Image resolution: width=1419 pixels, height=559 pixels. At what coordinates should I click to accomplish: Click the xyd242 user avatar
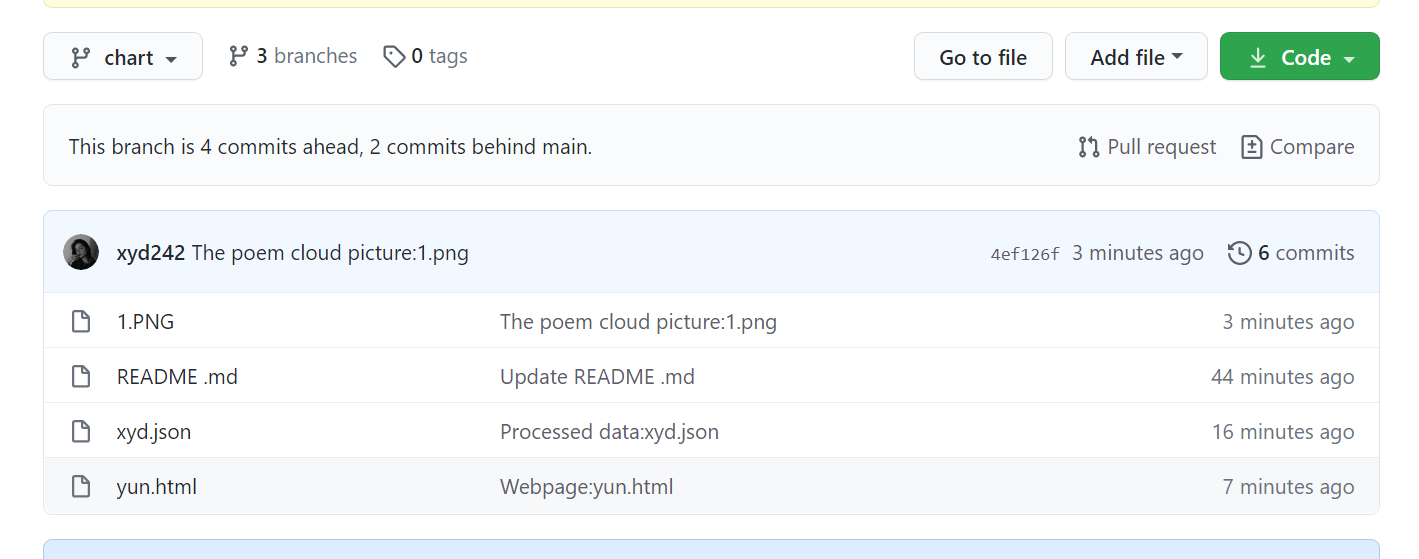point(81,252)
